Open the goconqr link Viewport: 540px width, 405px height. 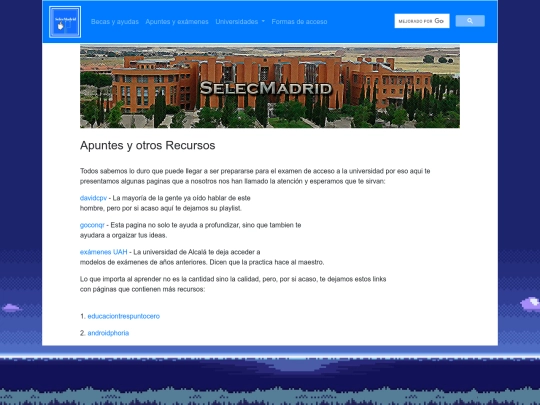[92, 225]
